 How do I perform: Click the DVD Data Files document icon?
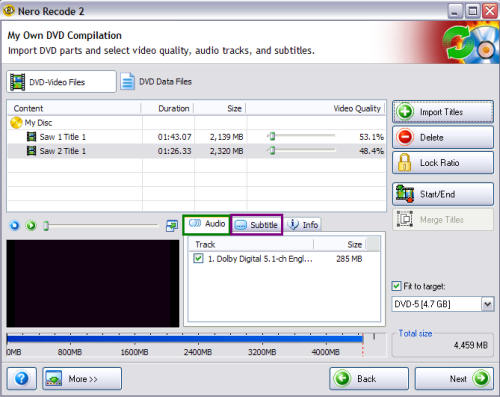(127, 82)
